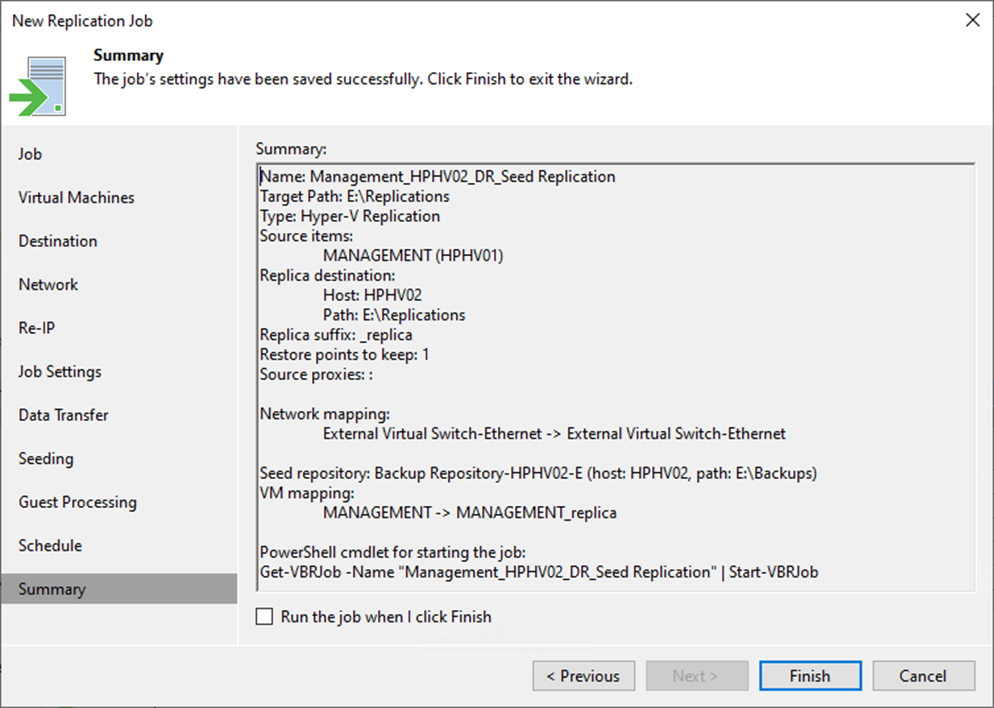Viewport: 994px width, 708px height.
Task: Select the Network wizard step
Action: pos(48,284)
